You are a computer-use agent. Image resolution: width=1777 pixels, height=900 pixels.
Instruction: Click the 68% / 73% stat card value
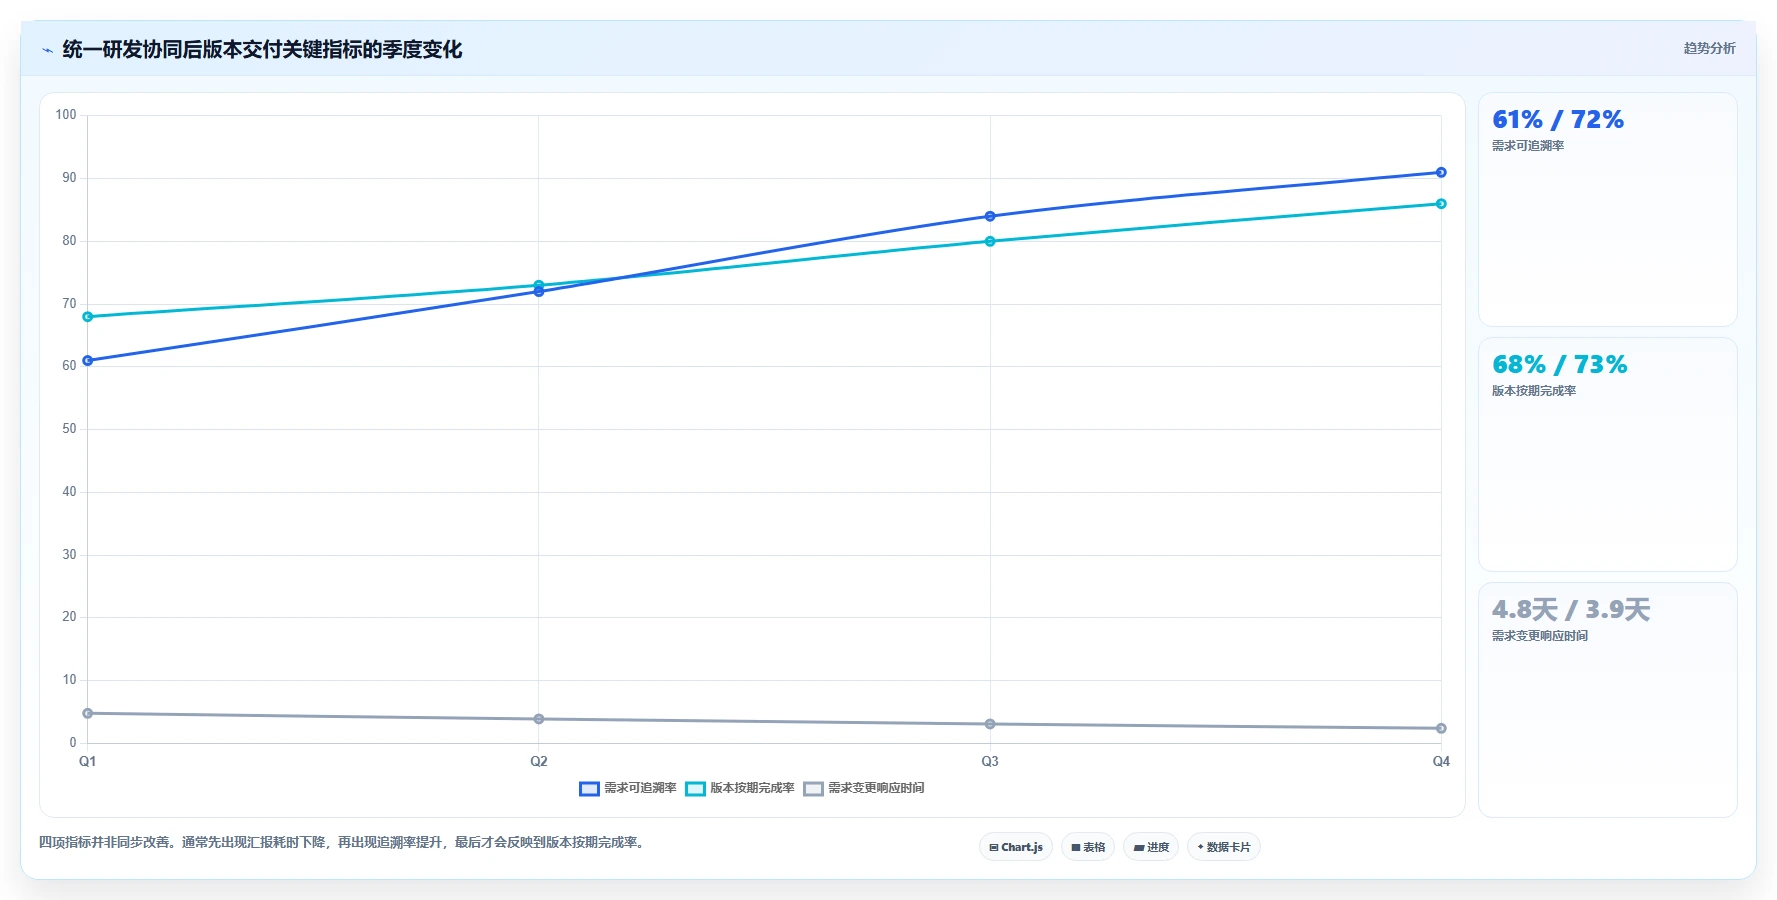1559,365
